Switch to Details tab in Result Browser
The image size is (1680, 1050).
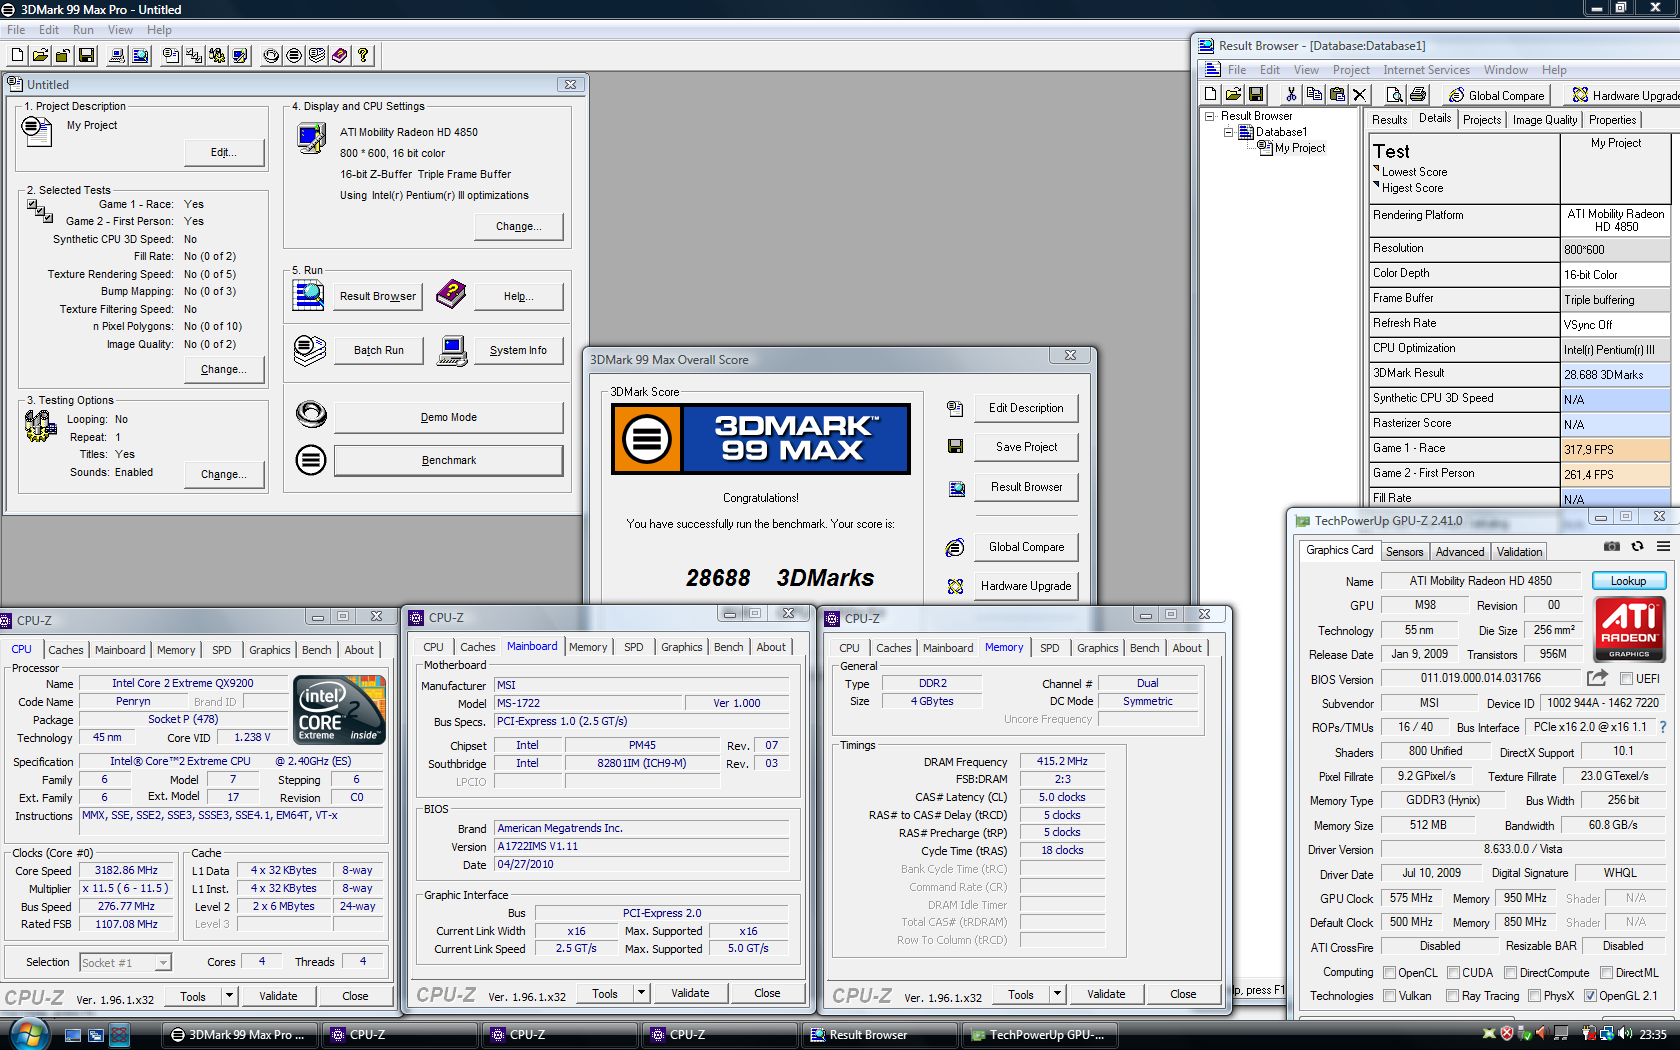[x=1435, y=118]
